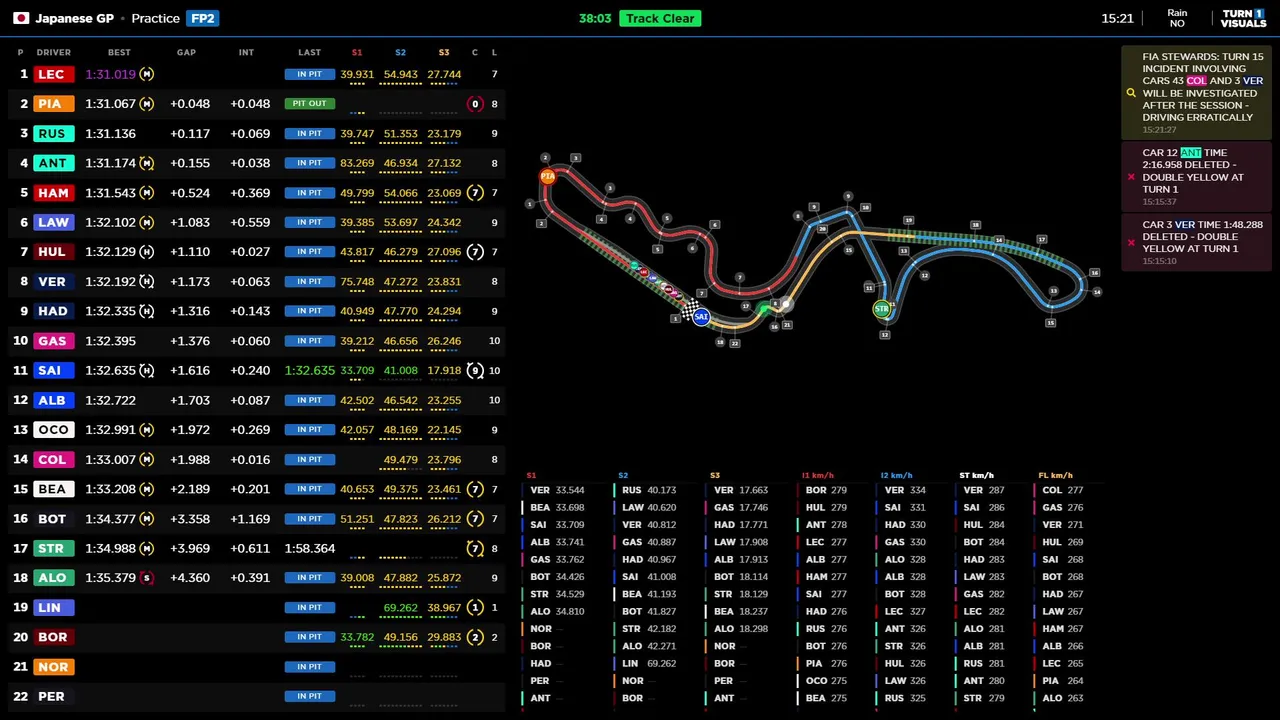Select the OCO driver badge
Viewport: 1280px width, 720px height.
click(53, 430)
